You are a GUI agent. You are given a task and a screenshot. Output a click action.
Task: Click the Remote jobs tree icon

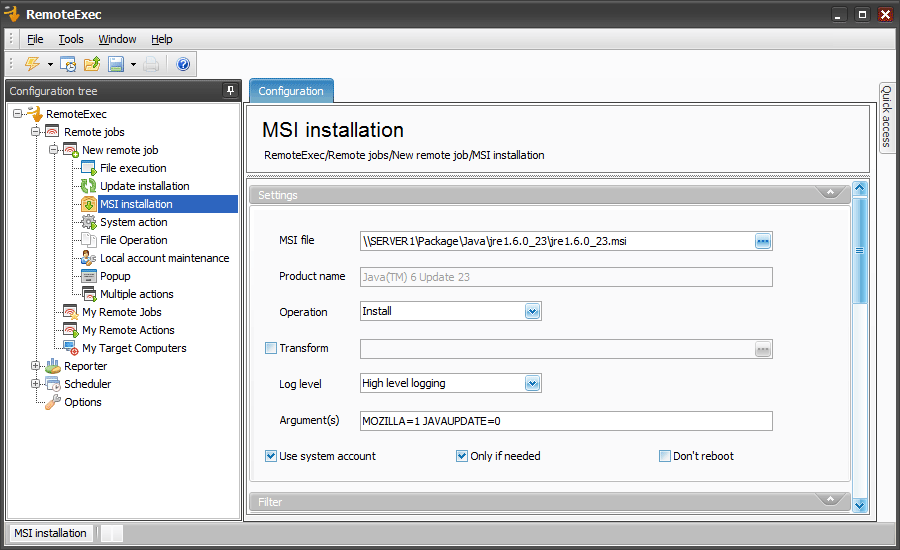[x=52, y=131]
